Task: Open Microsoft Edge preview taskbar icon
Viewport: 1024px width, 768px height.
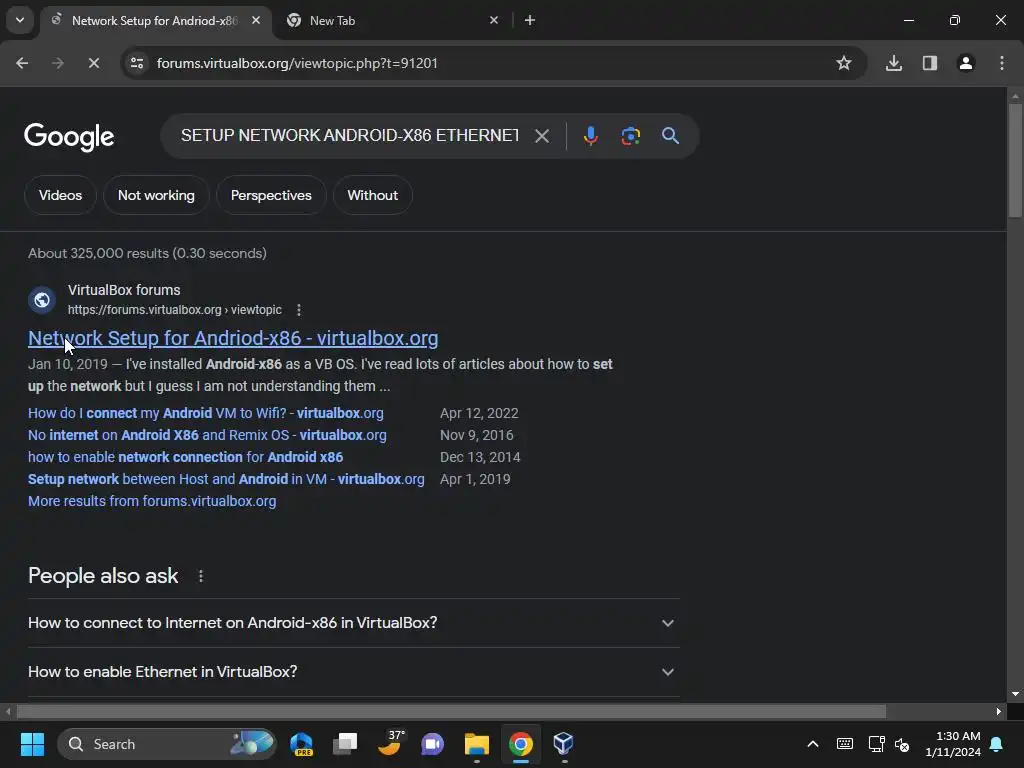Action: (302, 744)
